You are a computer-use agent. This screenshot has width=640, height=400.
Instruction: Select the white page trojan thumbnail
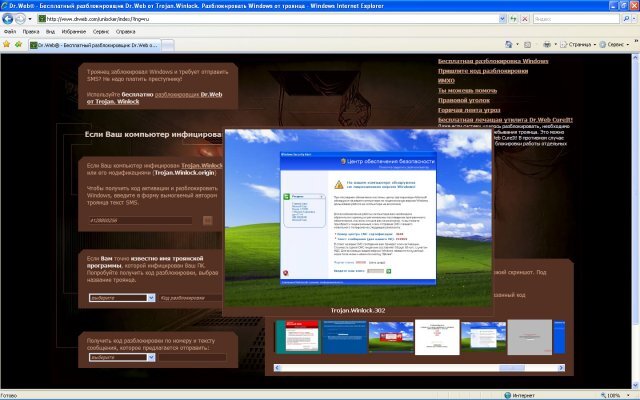point(437,337)
